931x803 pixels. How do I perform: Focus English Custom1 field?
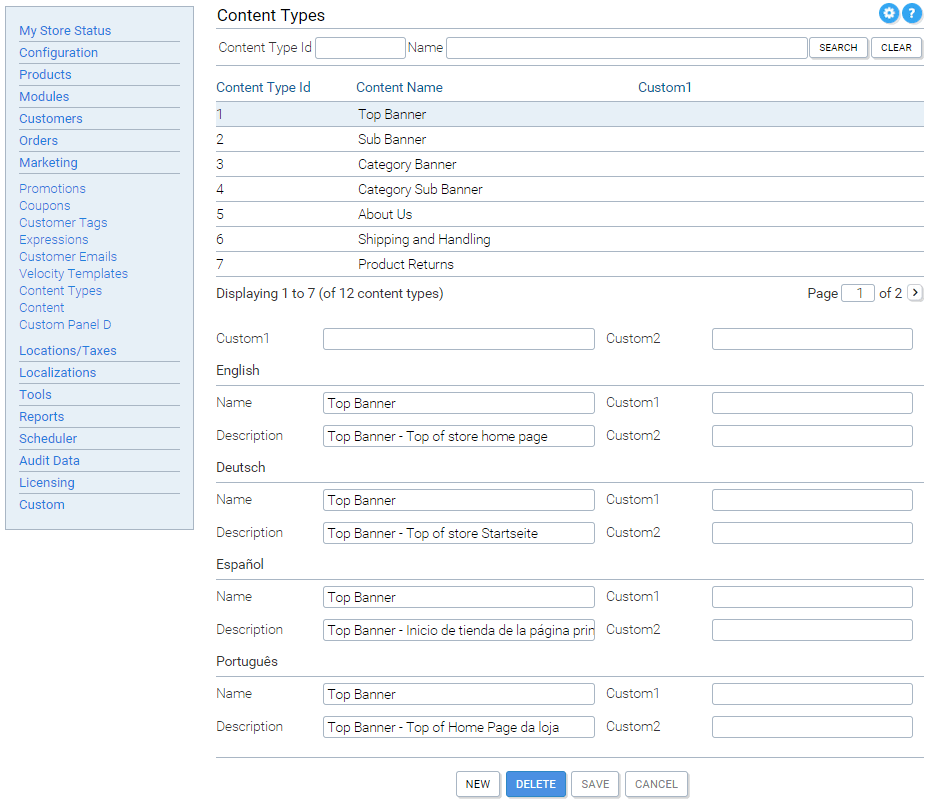(x=812, y=403)
